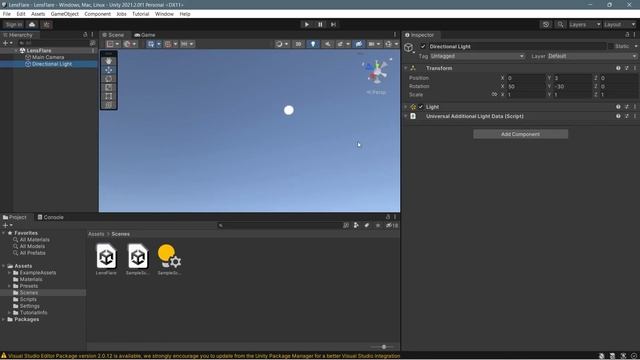640x360 pixels.
Task: Open the Window menu
Action: [164, 14]
